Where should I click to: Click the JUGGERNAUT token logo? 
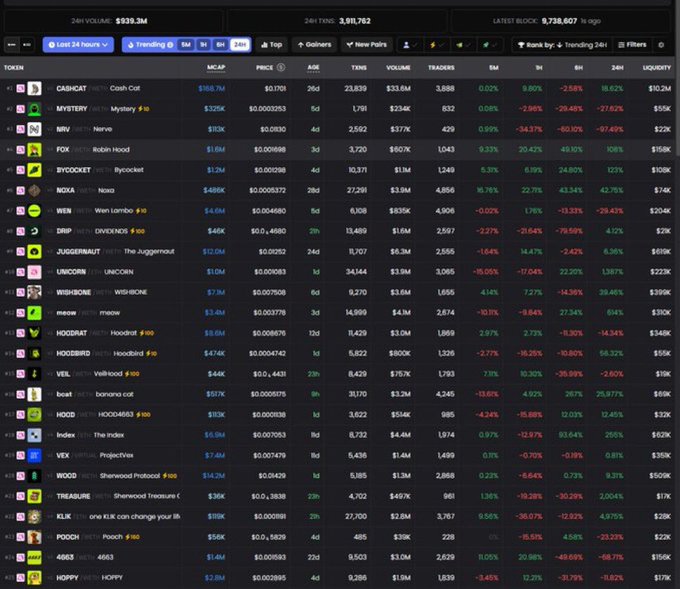click(34, 252)
